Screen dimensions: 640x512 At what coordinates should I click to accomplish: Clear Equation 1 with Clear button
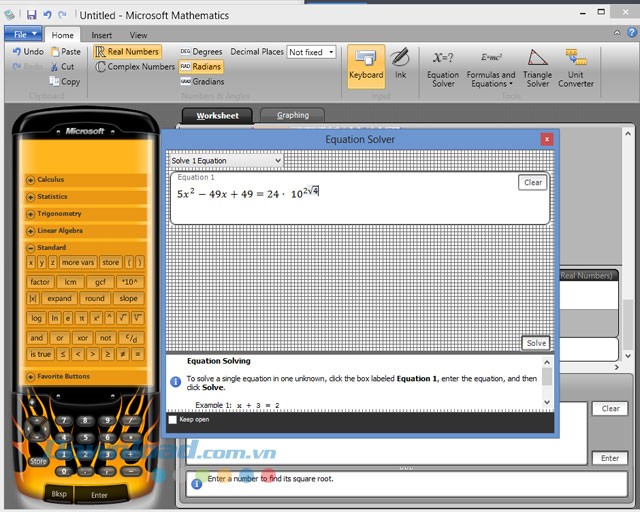click(533, 182)
